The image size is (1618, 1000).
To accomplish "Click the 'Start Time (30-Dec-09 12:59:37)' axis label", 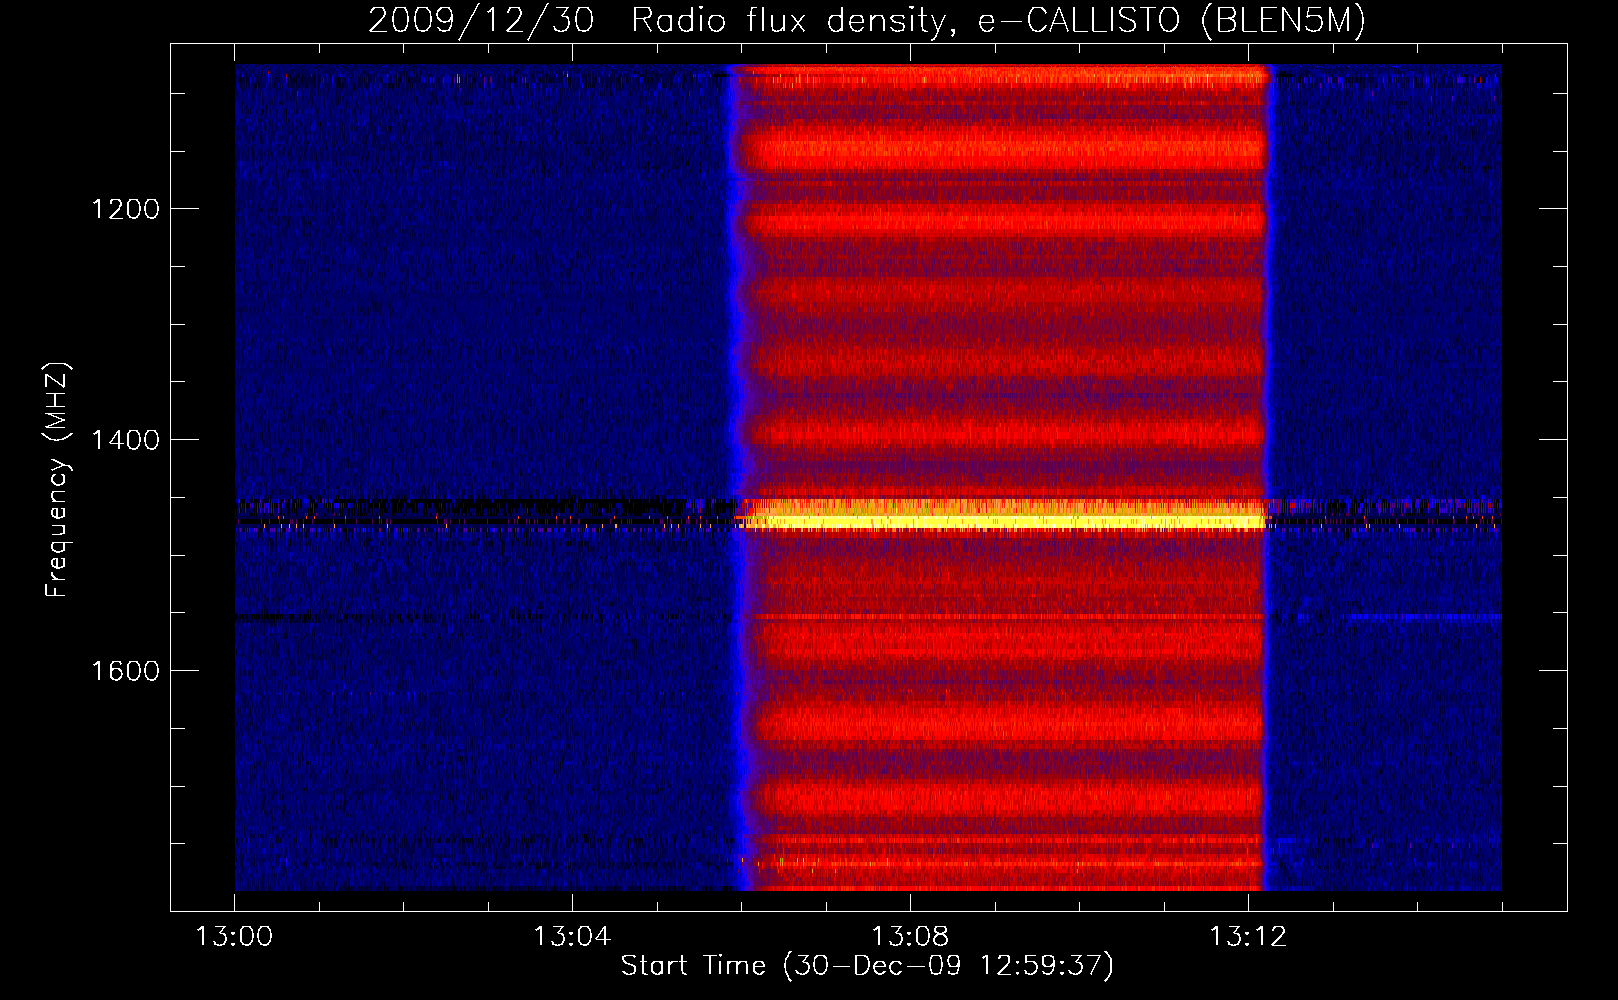I will (867, 966).
